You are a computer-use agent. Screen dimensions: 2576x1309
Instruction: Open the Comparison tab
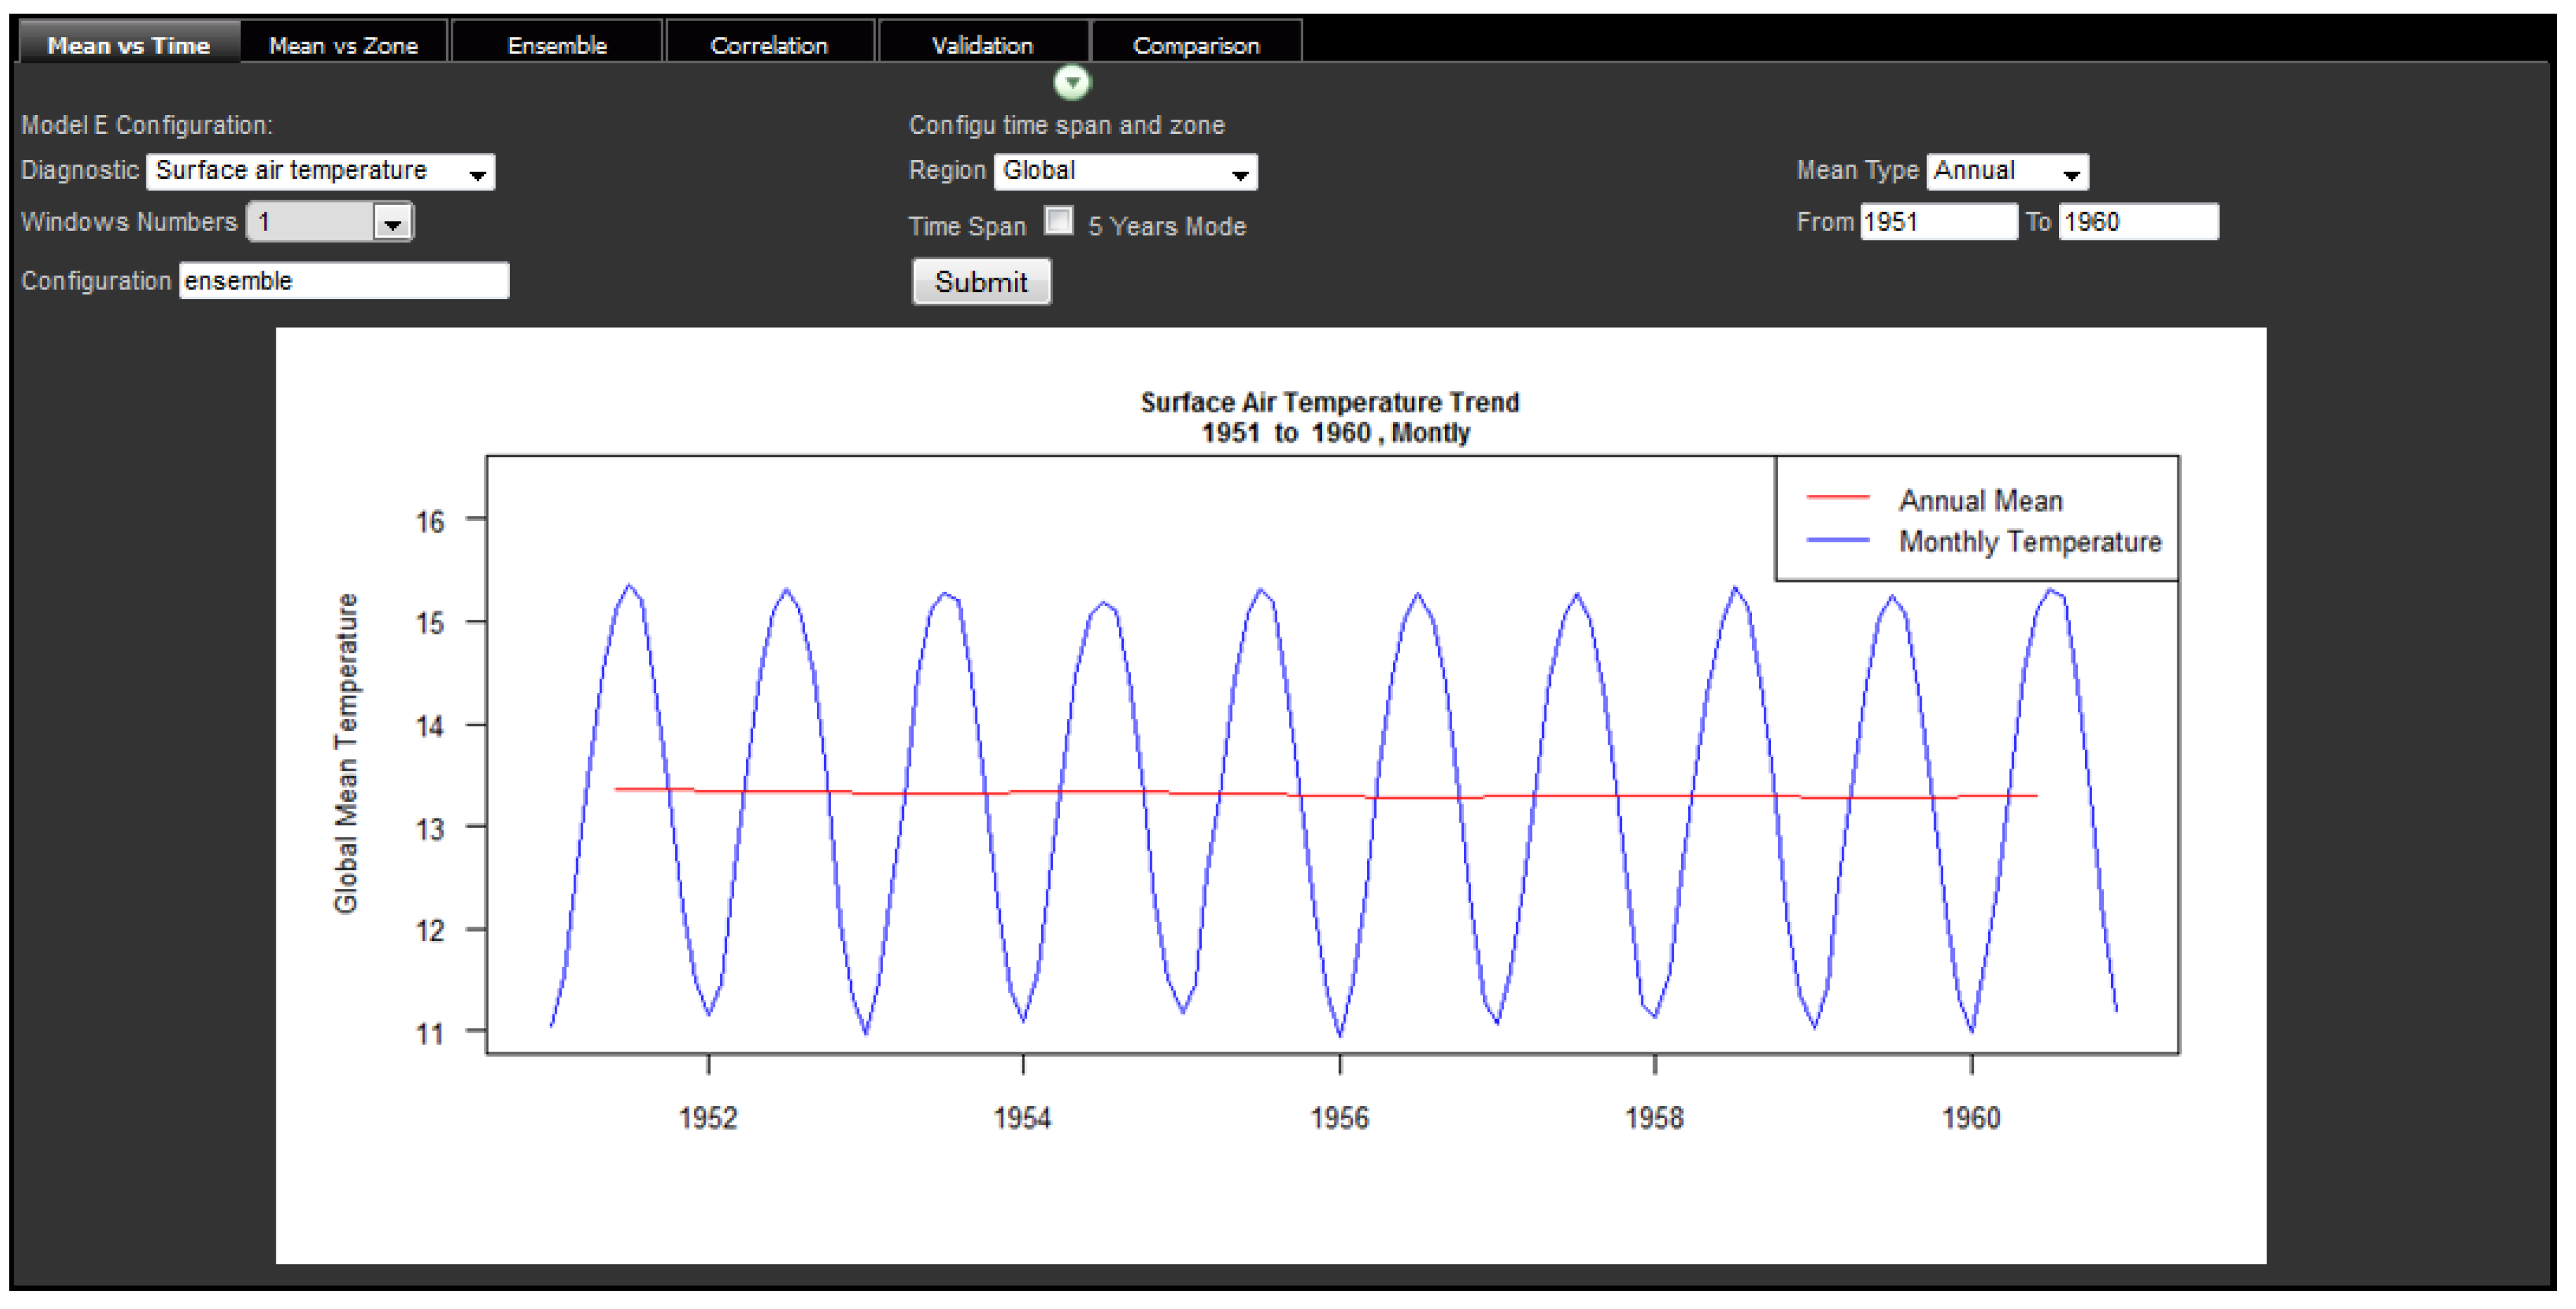pyautogui.click(x=1196, y=45)
